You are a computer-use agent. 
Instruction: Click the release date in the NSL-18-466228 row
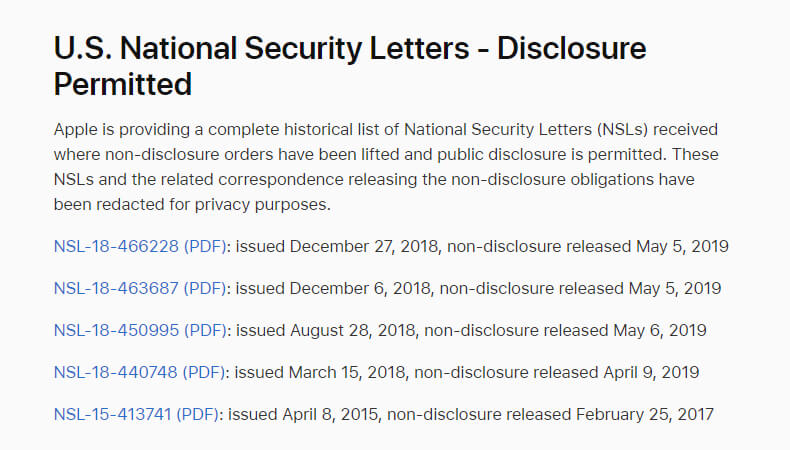(682, 246)
